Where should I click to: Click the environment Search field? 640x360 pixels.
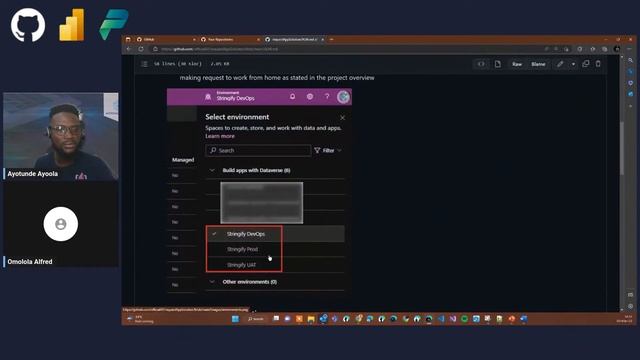258,151
